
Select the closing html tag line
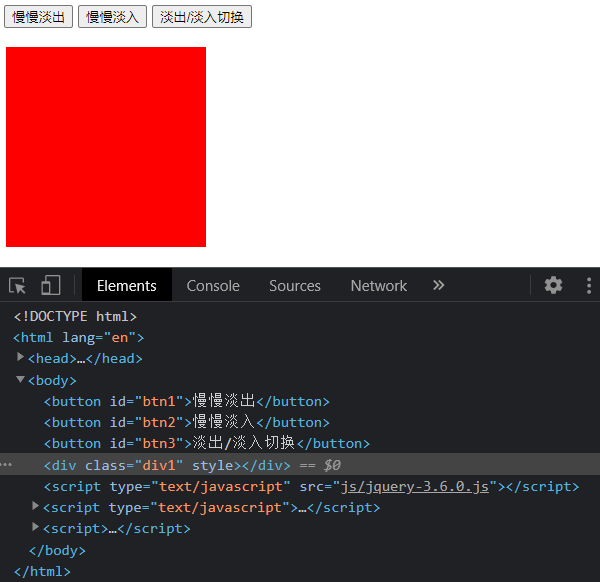(x=42, y=571)
